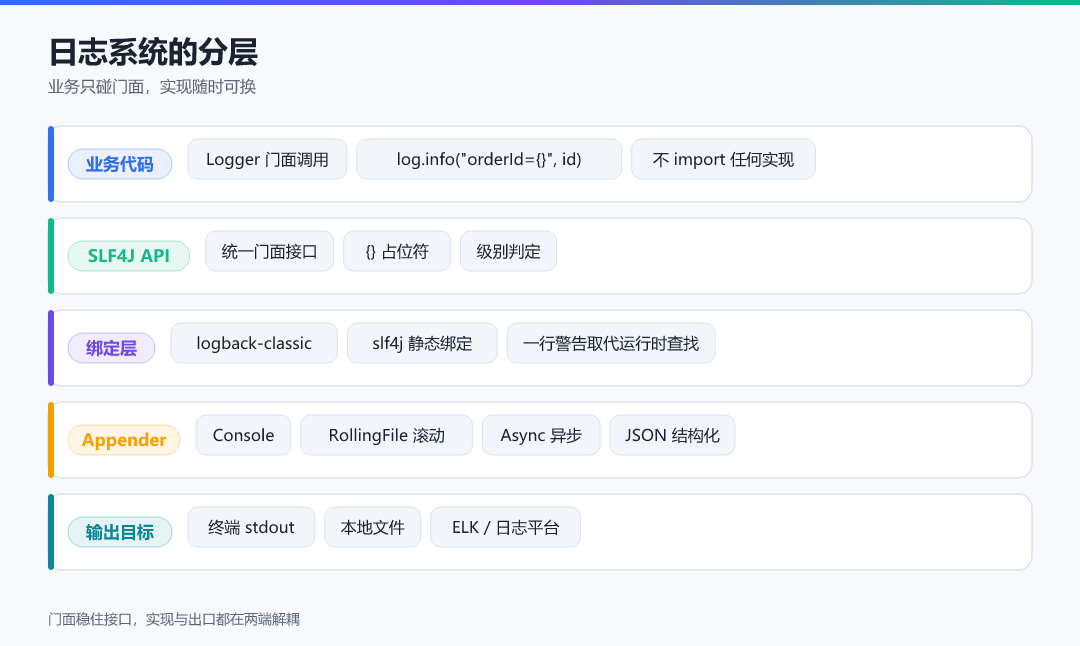Click the logback-classic chip
The height and width of the screenshot is (646, 1080).
(x=254, y=343)
